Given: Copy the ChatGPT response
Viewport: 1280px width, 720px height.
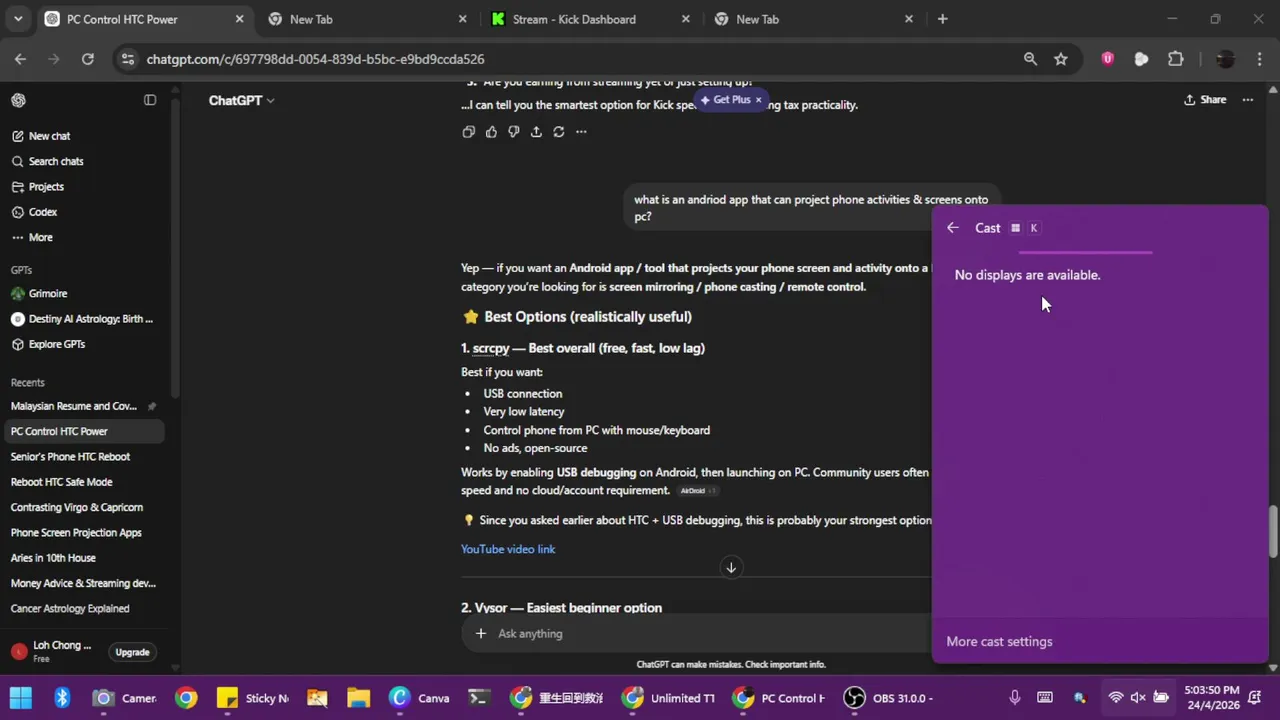Looking at the screenshot, I should click(x=468, y=132).
